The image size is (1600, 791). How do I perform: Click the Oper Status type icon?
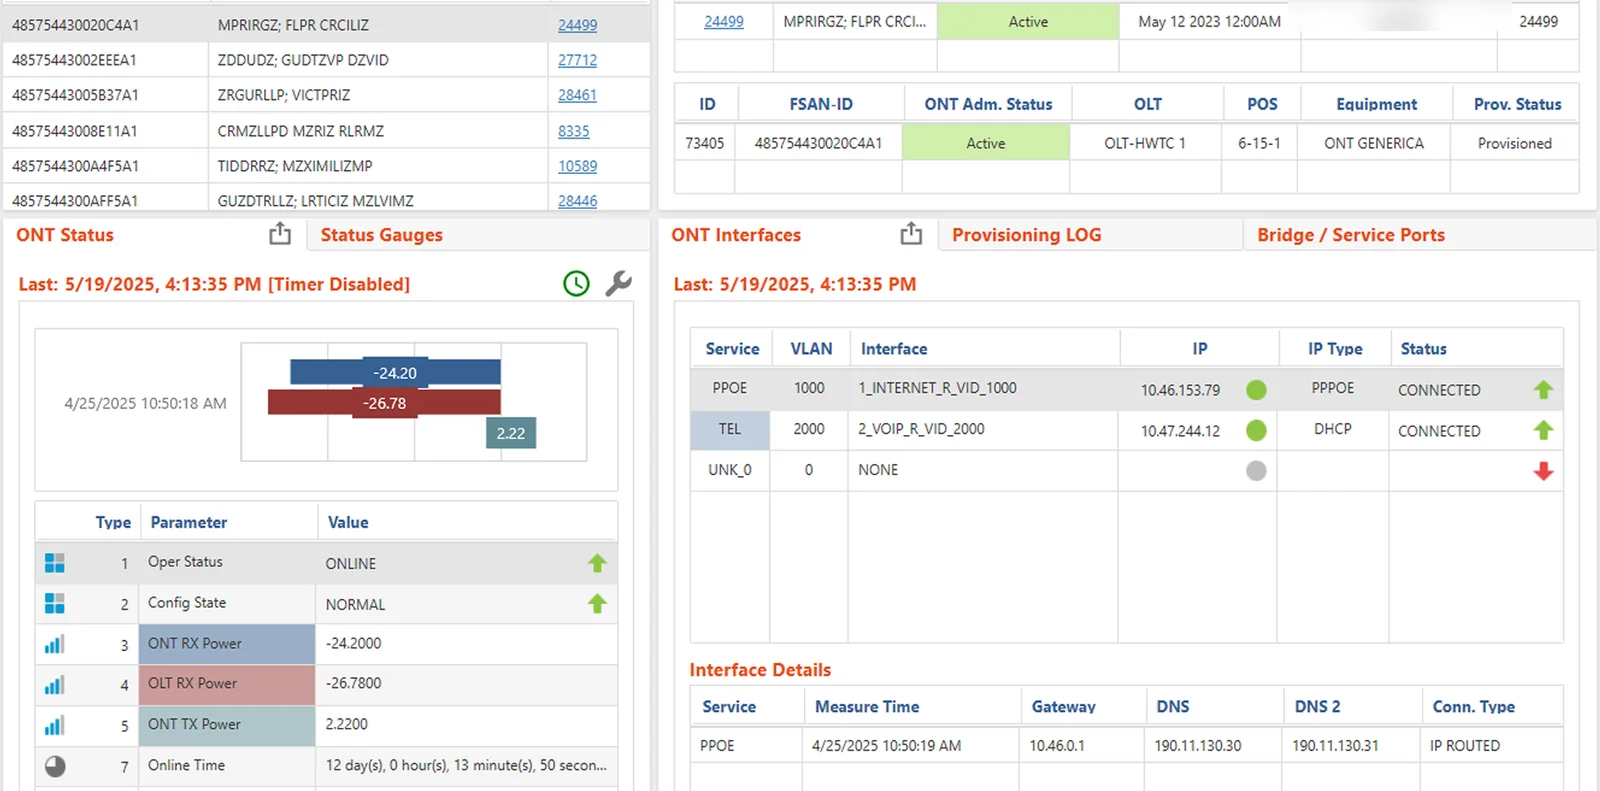(54, 563)
